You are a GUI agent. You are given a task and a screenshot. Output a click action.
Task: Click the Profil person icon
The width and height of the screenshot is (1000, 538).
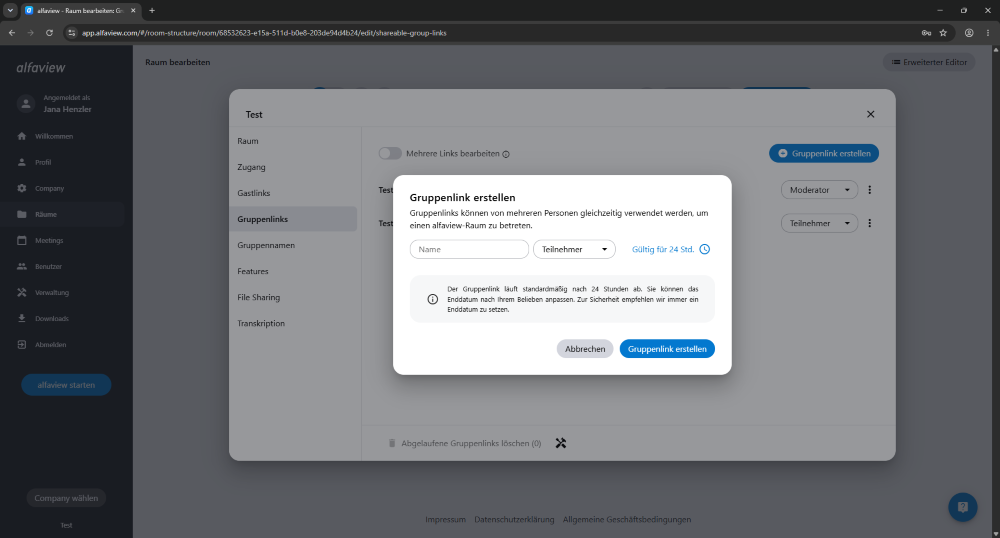click(22, 162)
